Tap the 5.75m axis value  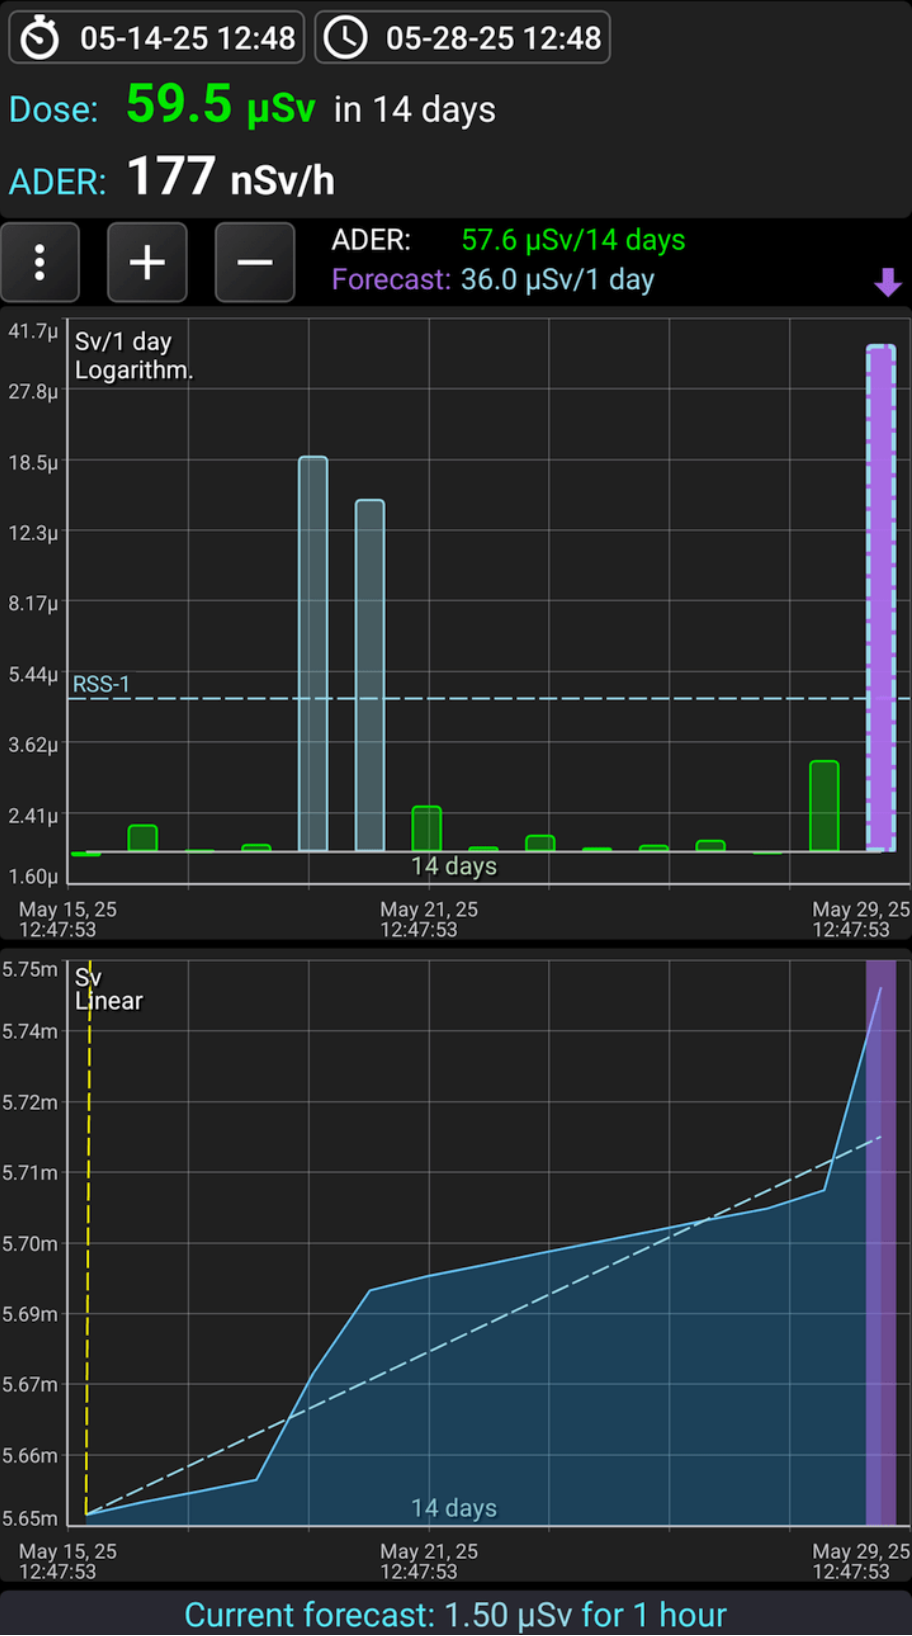pos(30,969)
